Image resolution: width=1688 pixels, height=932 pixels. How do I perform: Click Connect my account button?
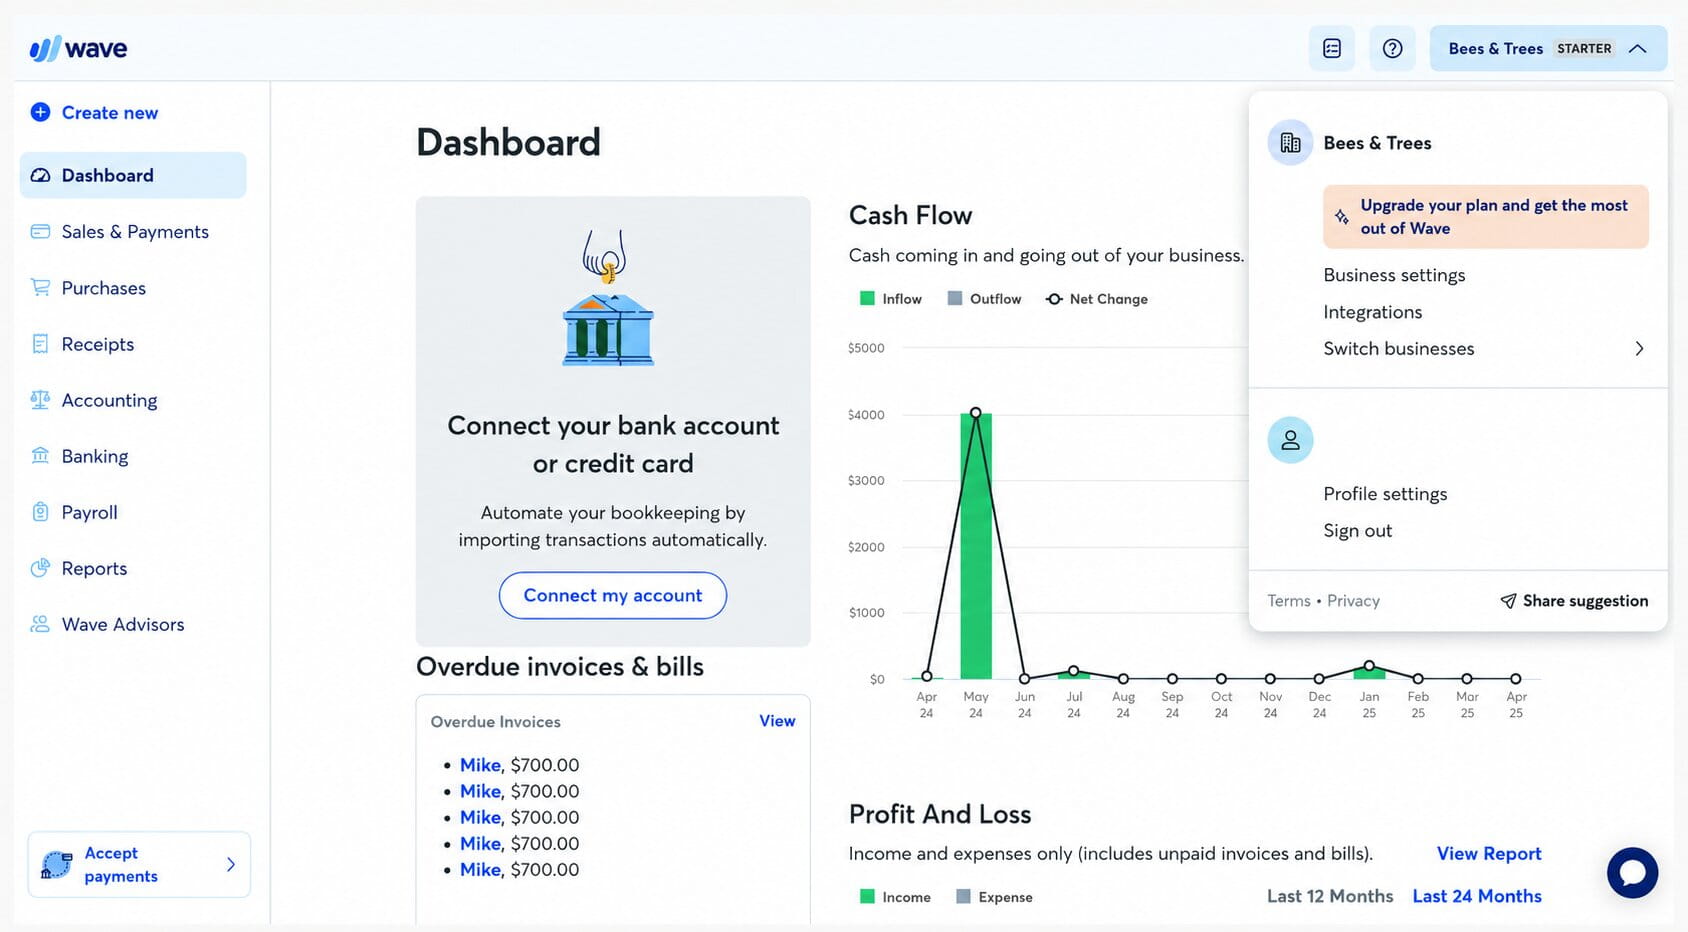coord(613,595)
